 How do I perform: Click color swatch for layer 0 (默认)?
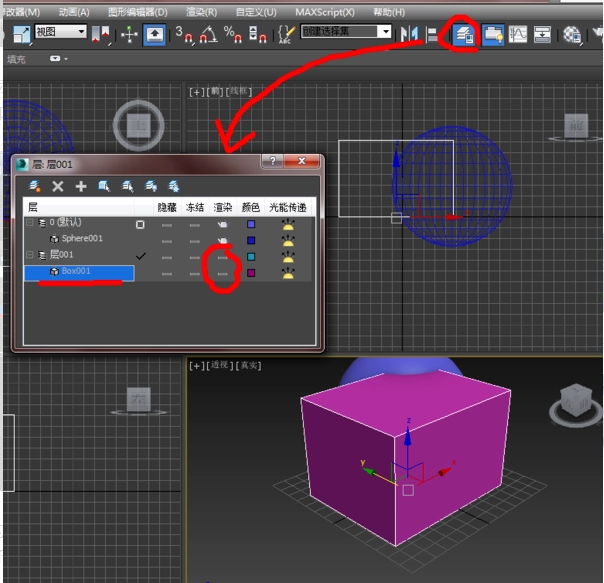click(251, 224)
